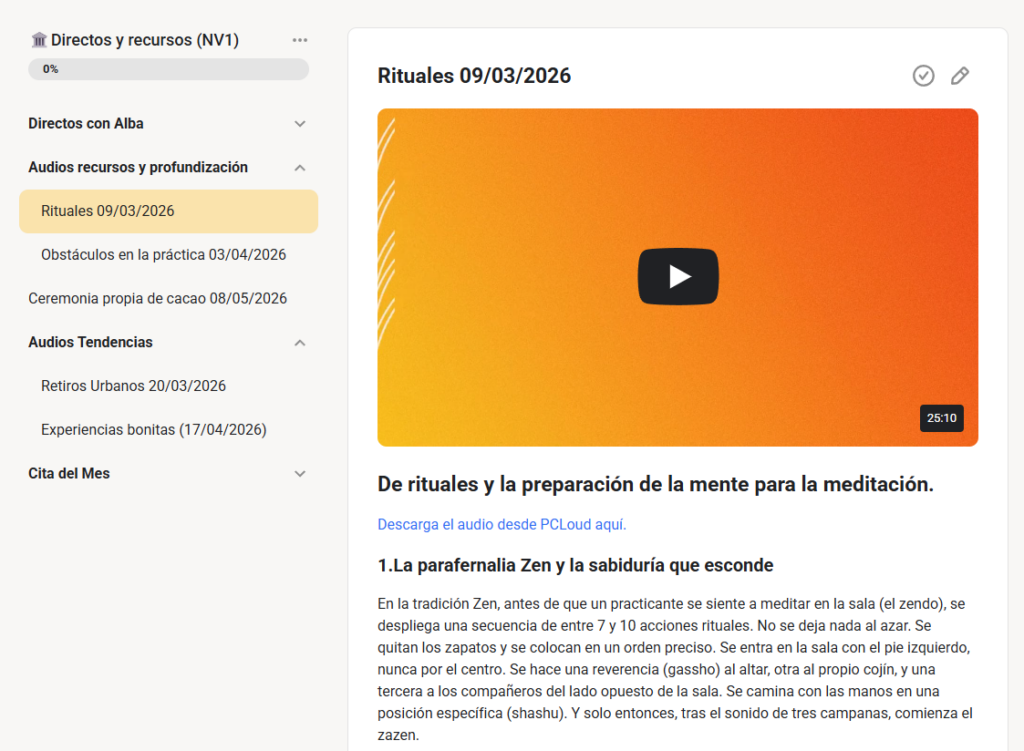The image size is (1024, 751).
Task: Open Ceremonia propia de cacao 08/05/2026
Action: point(157,298)
